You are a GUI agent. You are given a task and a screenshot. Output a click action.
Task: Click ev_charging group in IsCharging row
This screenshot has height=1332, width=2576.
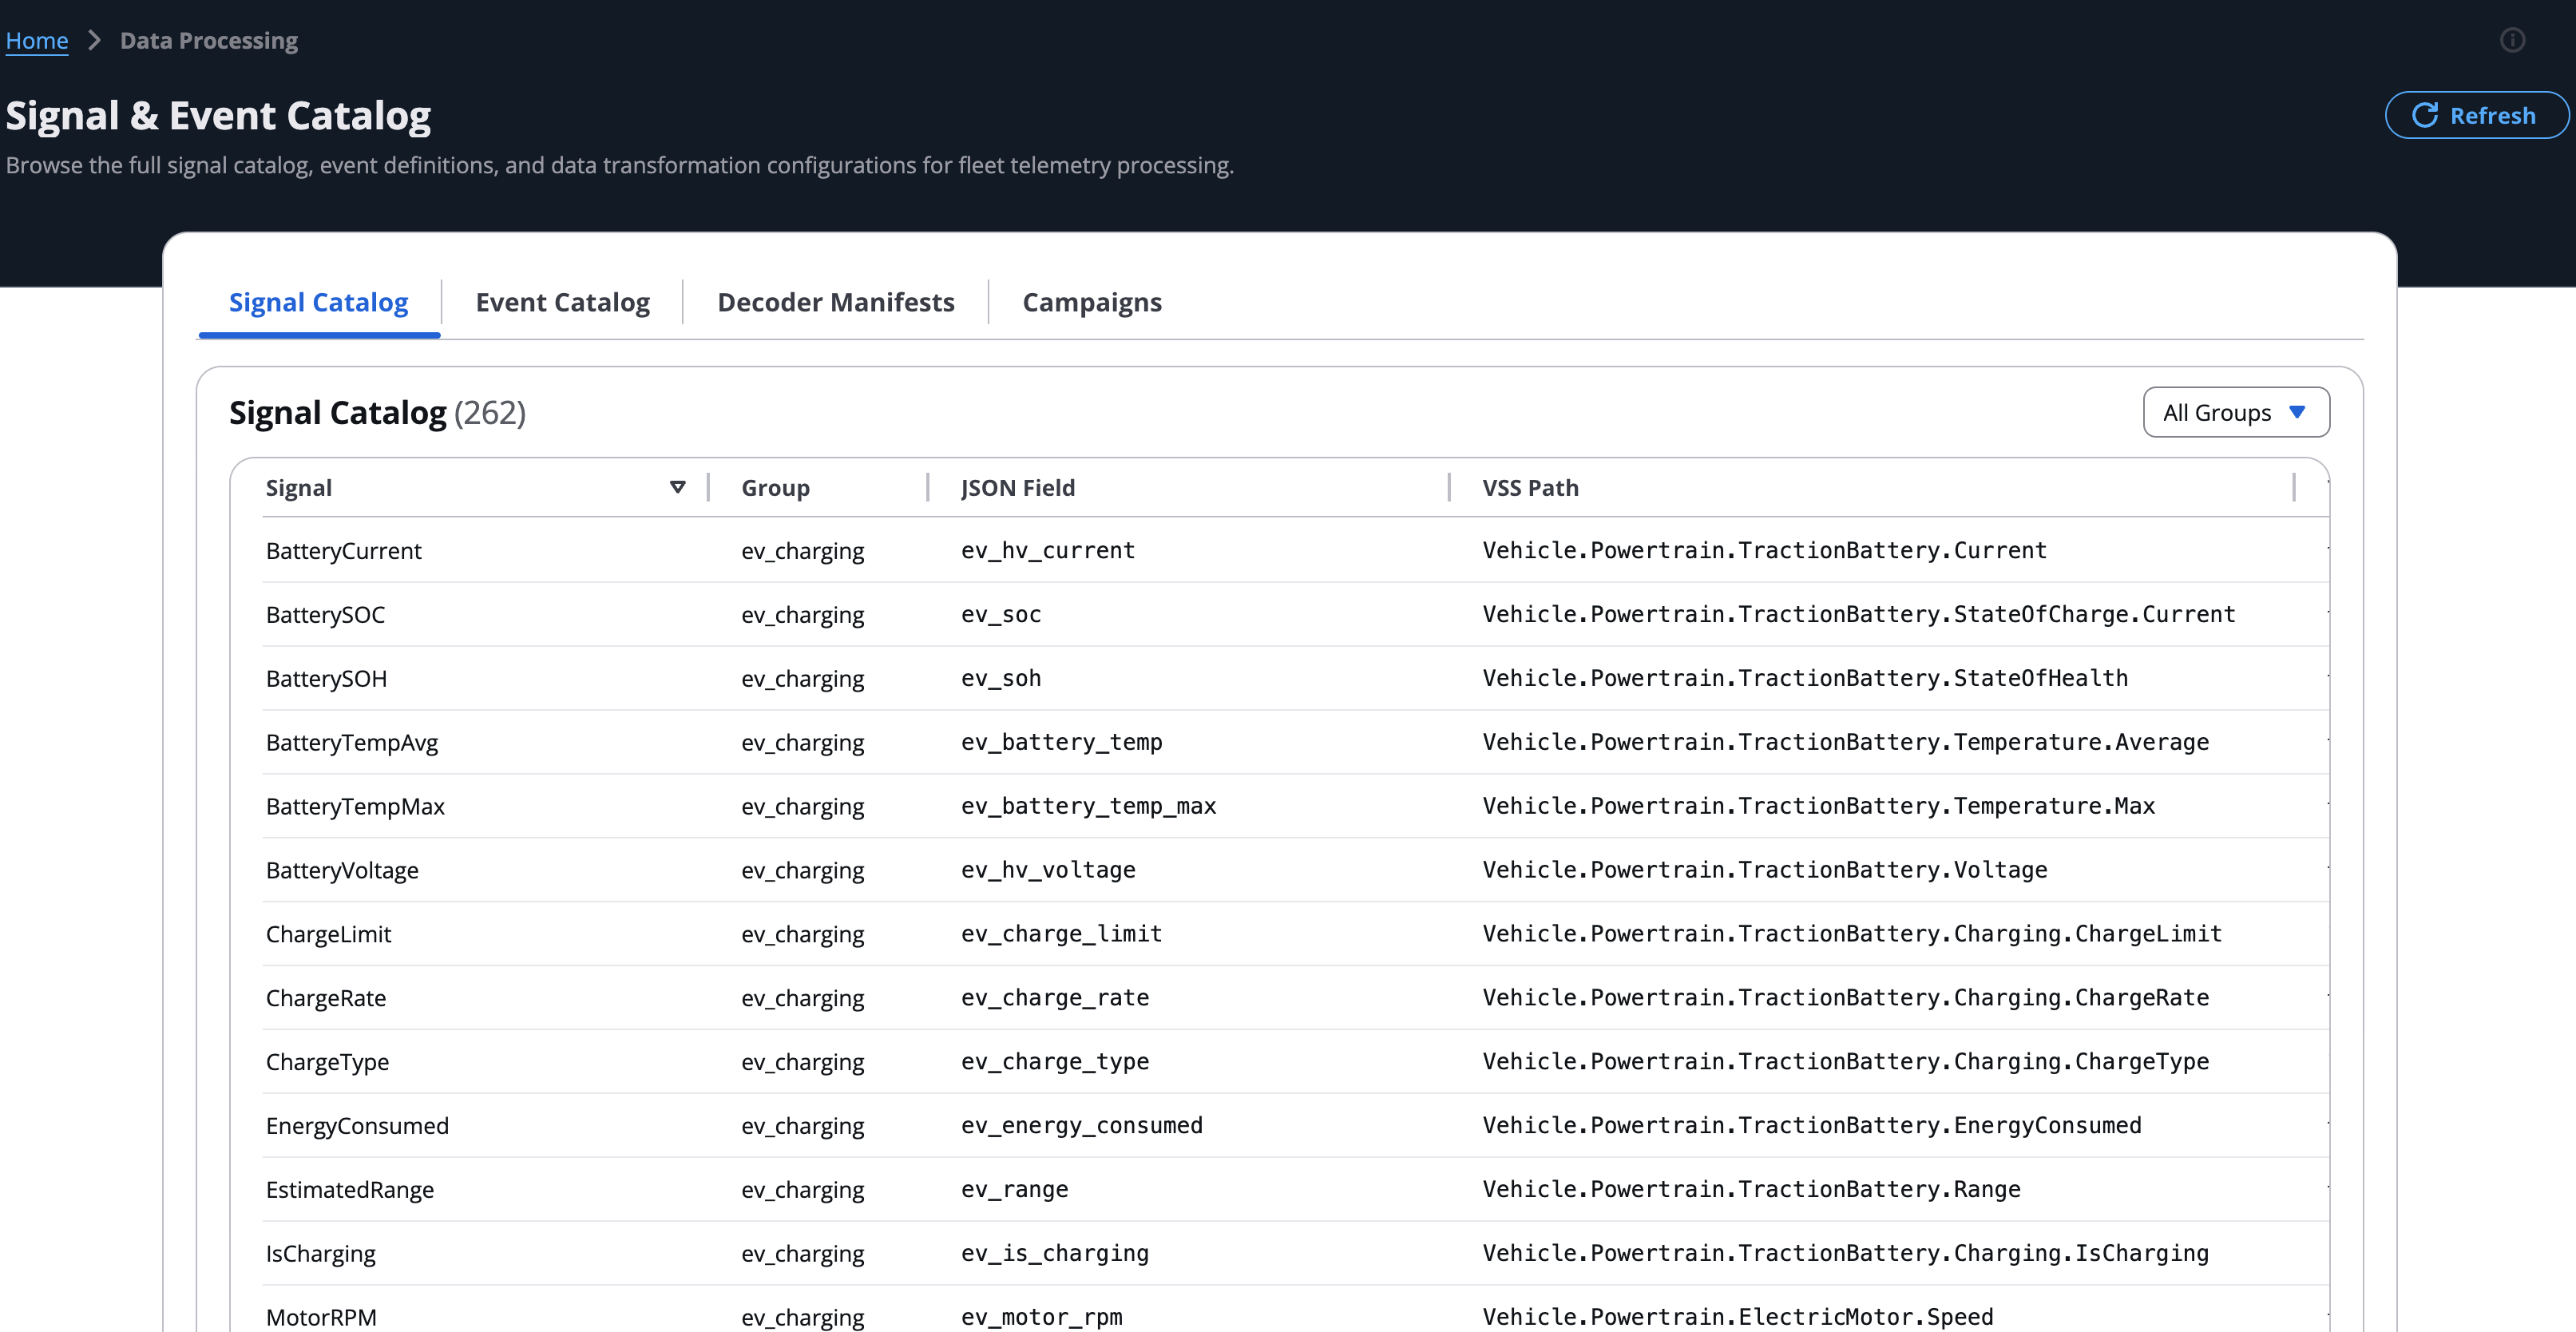pyautogui.click(x=802, y=1254)
